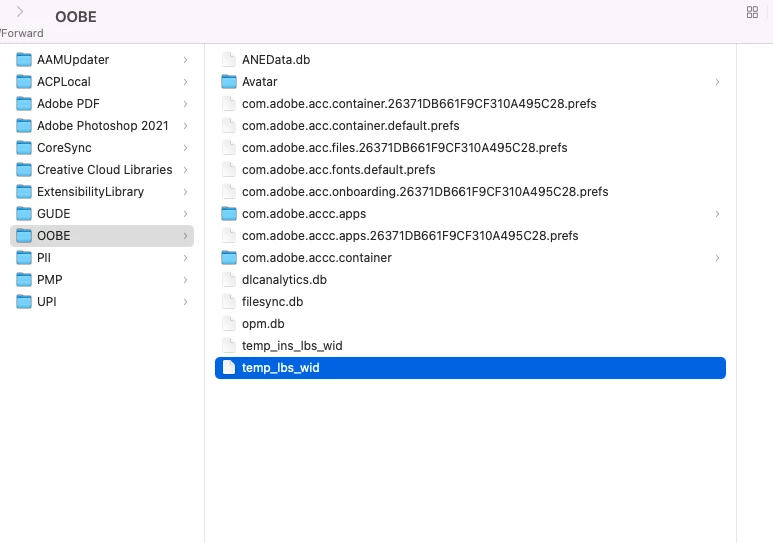
Task: Select com.adobe.acc.fonts.default.prefs file name
Action: point(339,170)
